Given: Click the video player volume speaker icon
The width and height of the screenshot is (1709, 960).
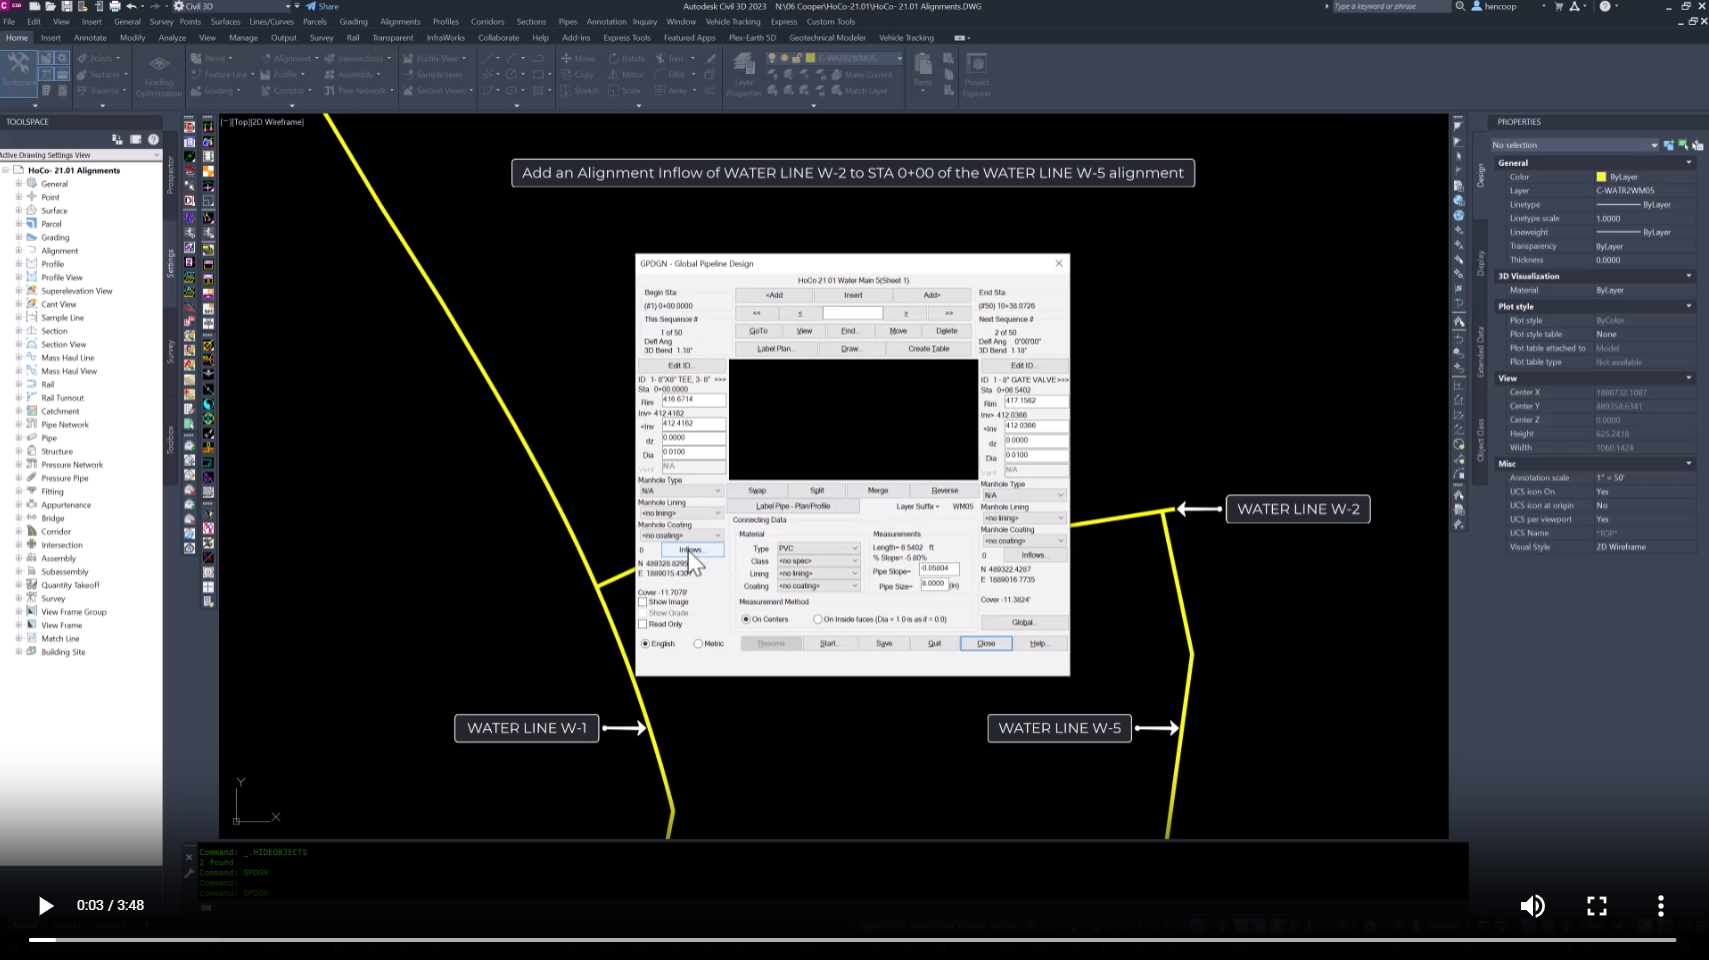Looking at the screenshot, I should point(1532,906).
